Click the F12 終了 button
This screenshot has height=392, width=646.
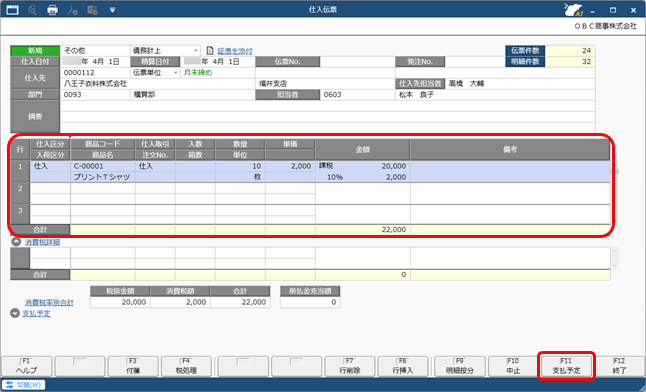click(x=619, y=366)
